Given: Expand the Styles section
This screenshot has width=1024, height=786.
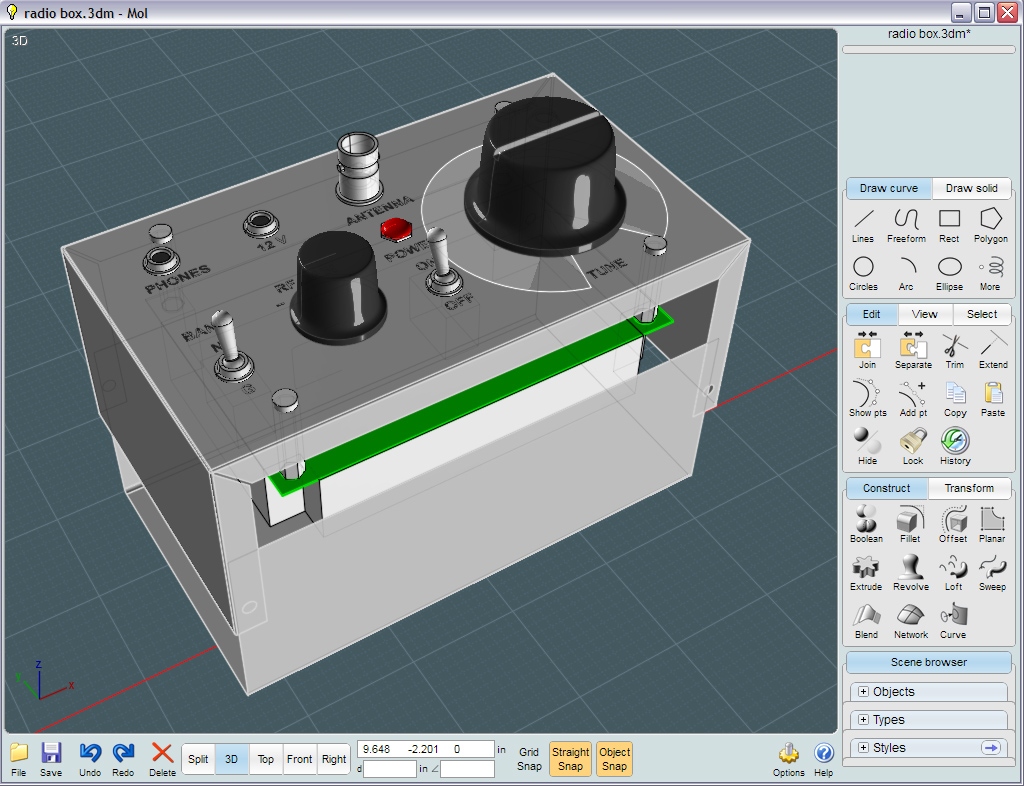Looking at the screenshot, I should point(863,748).
